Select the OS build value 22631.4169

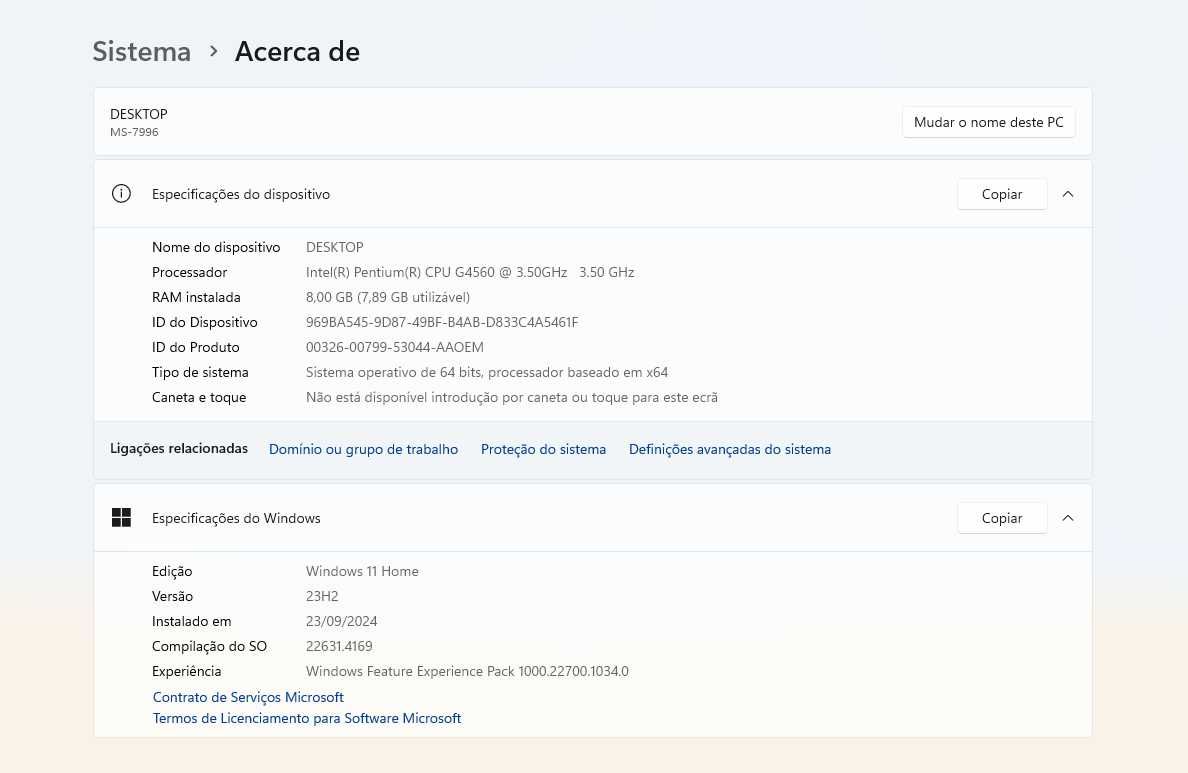(339, 646)
